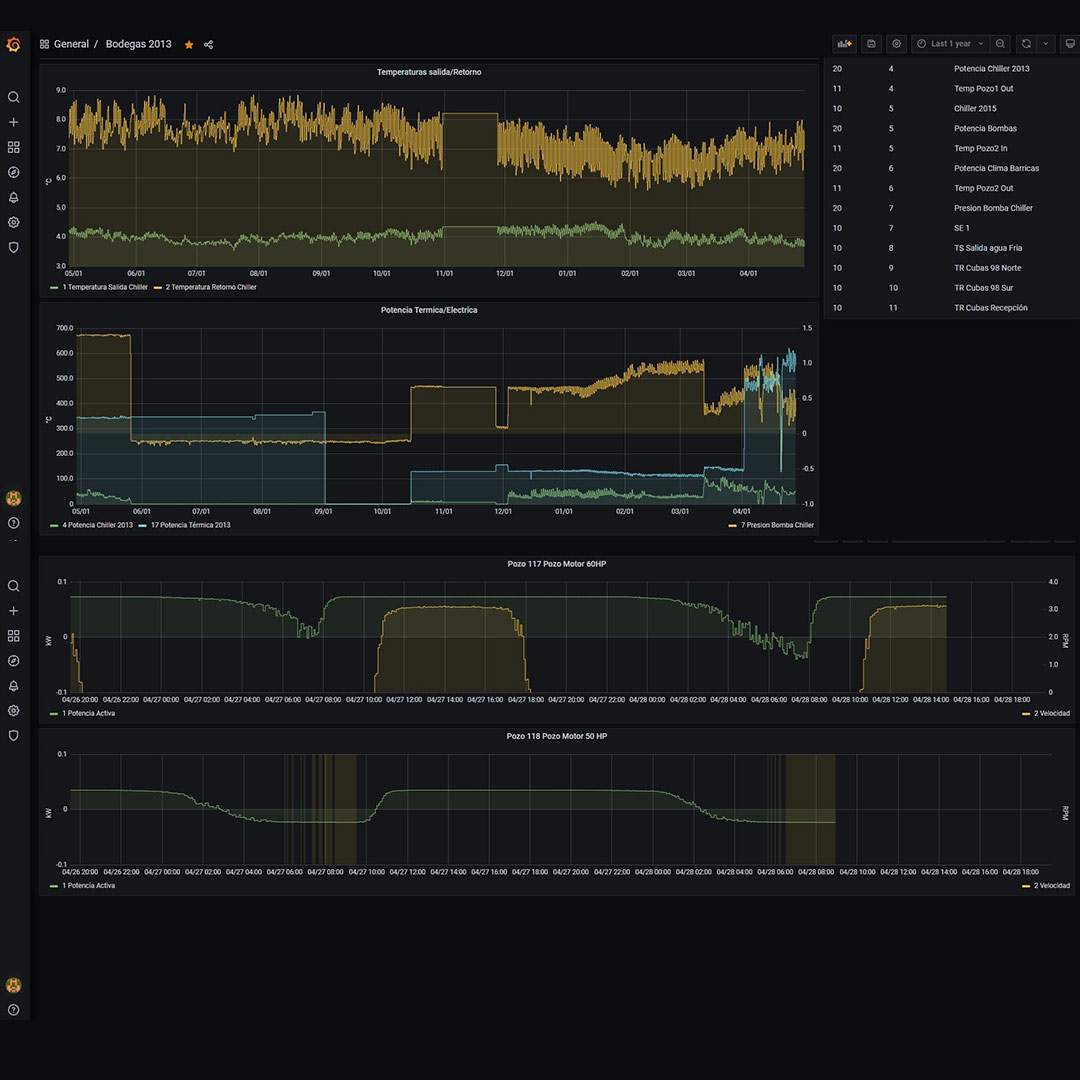Open 'Pozo 117 Pozo Motor 60HP' panel menu
This screenshot has height=1080, width=1080.
click(557, 564)
